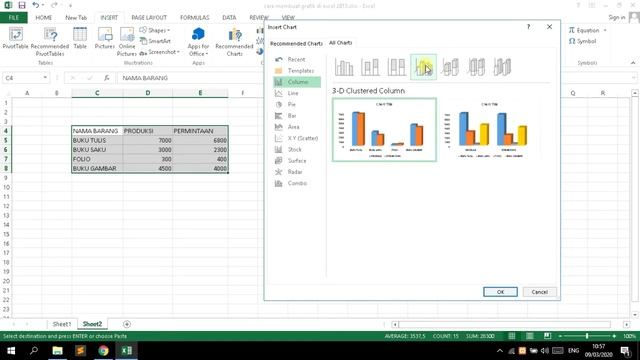Viewport: 640px width, 360px height.
Task: Open the New Tab ribbon tab
Action: 76,18
